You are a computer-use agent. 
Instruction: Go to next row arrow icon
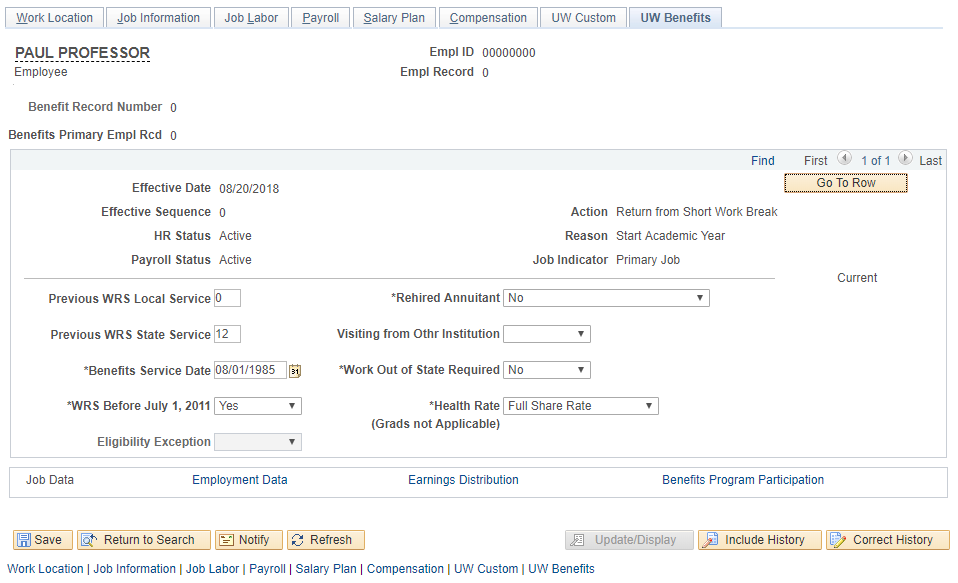905,158
